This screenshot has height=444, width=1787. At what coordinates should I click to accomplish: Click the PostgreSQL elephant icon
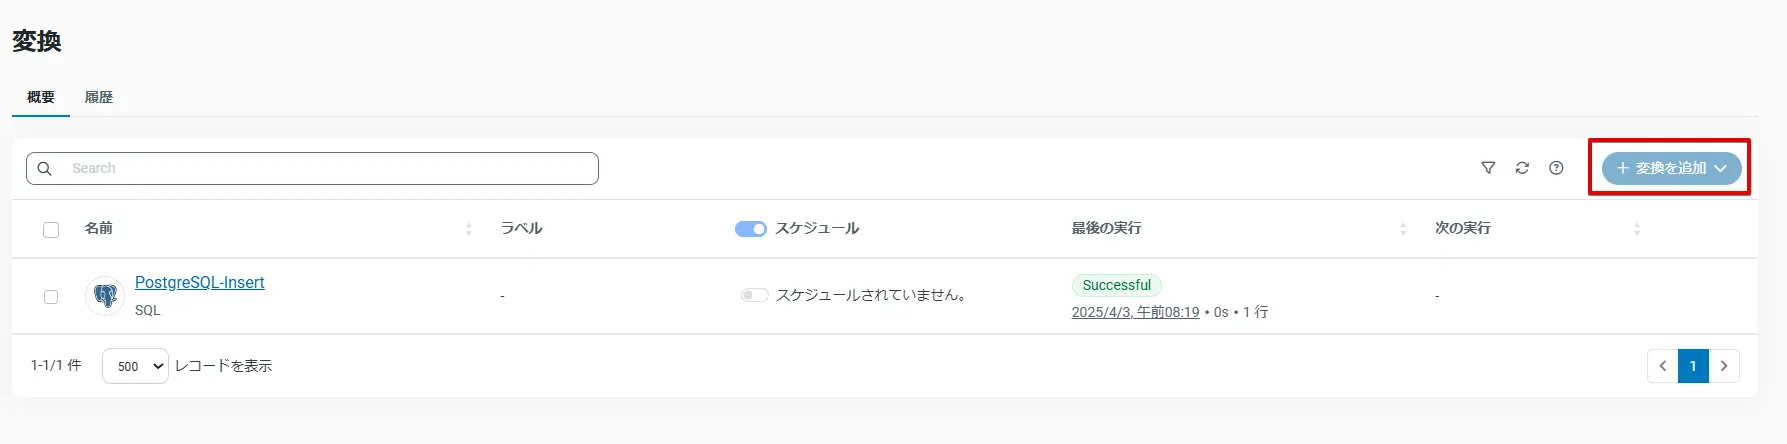(105, 296)
